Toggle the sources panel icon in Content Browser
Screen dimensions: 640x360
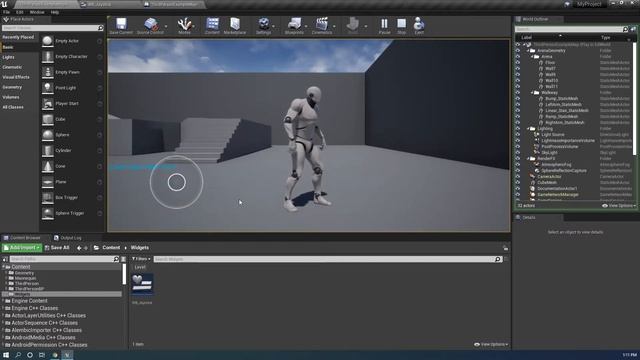pos(5,259)
